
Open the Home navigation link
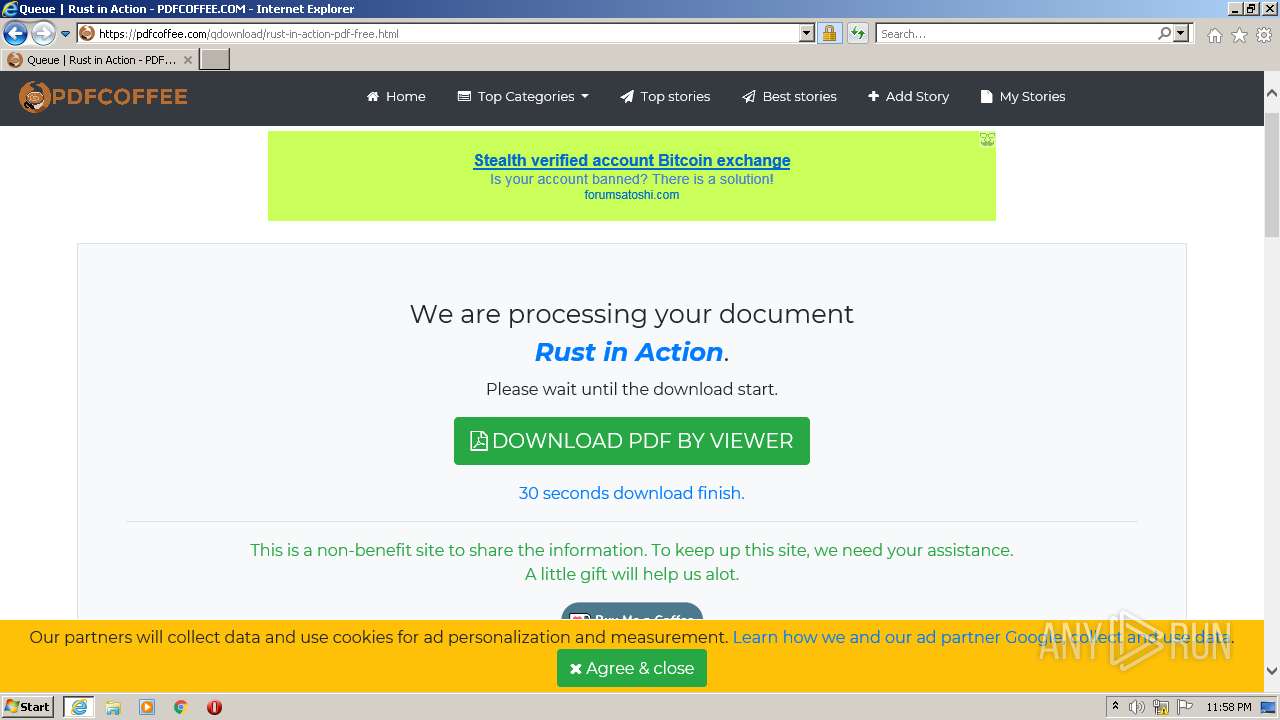(396, 97)
